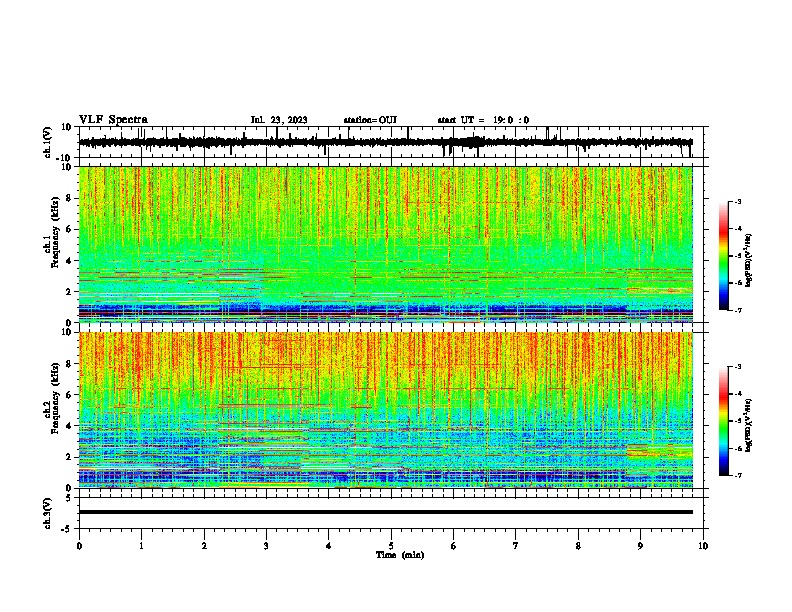Click the '8' kHz tick of ch.1 spectrogram

pos(69,198)
